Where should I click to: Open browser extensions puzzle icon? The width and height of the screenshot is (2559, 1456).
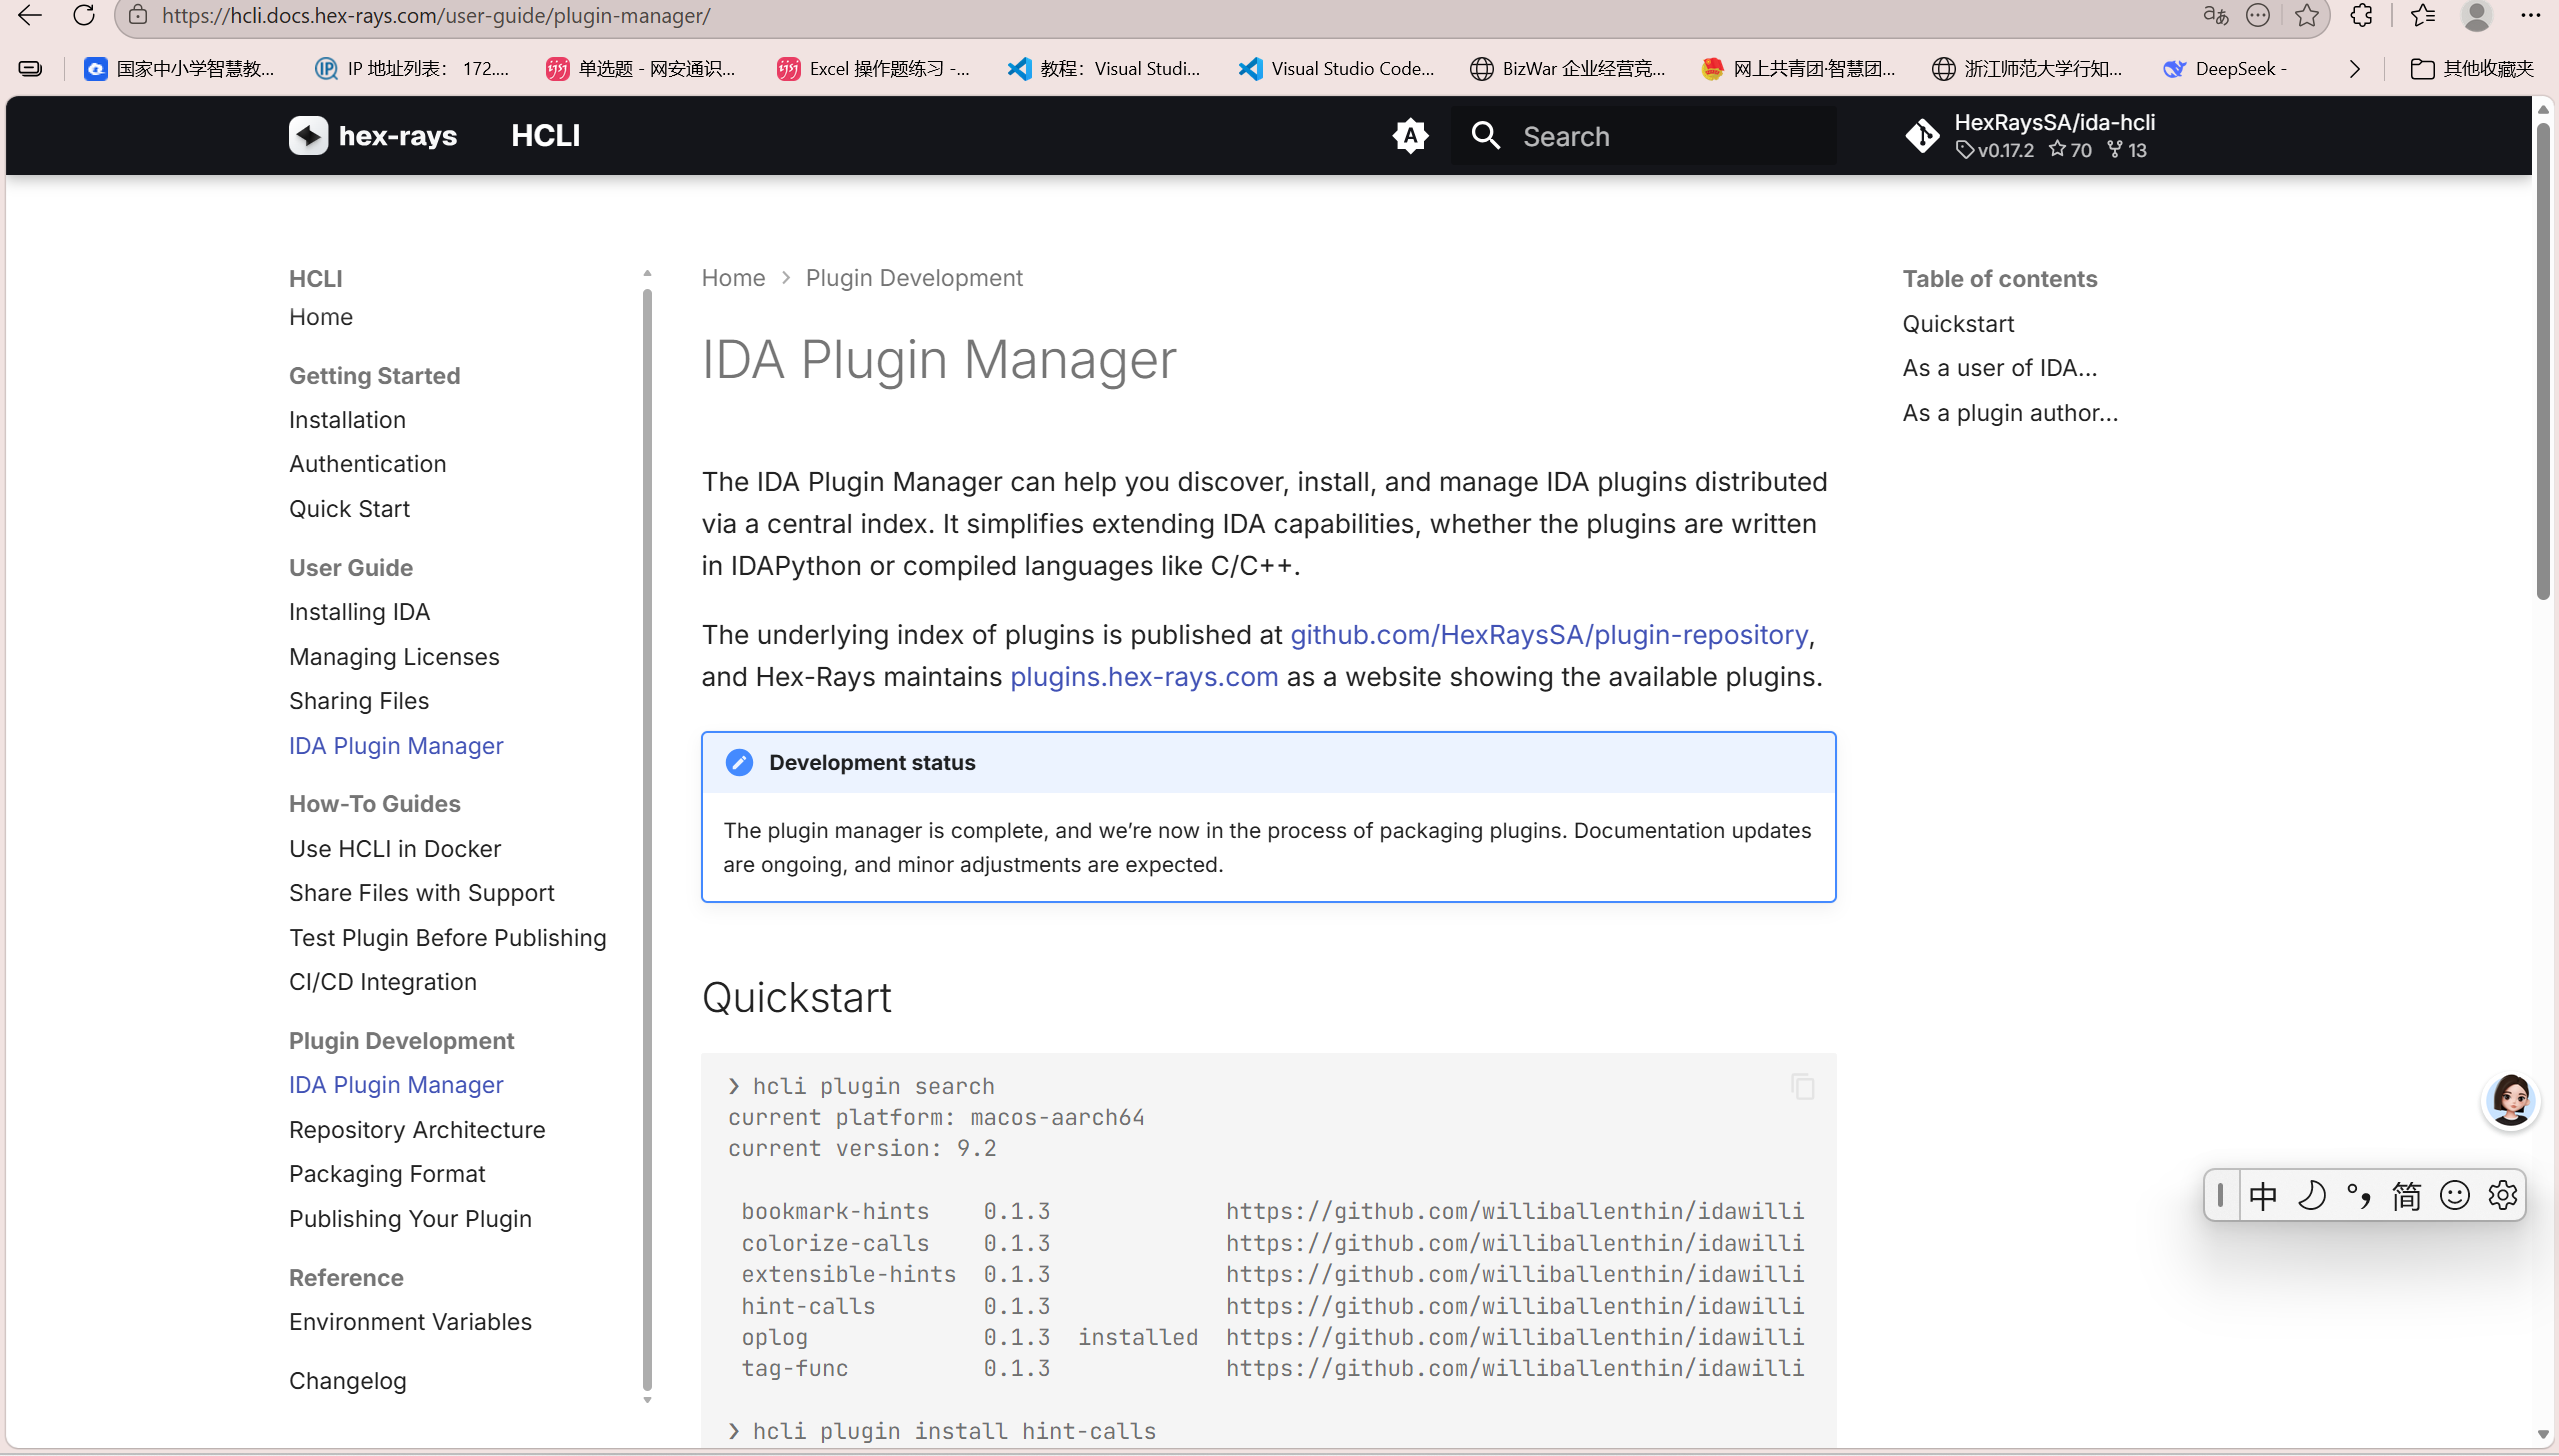[x=2362, y=15]
